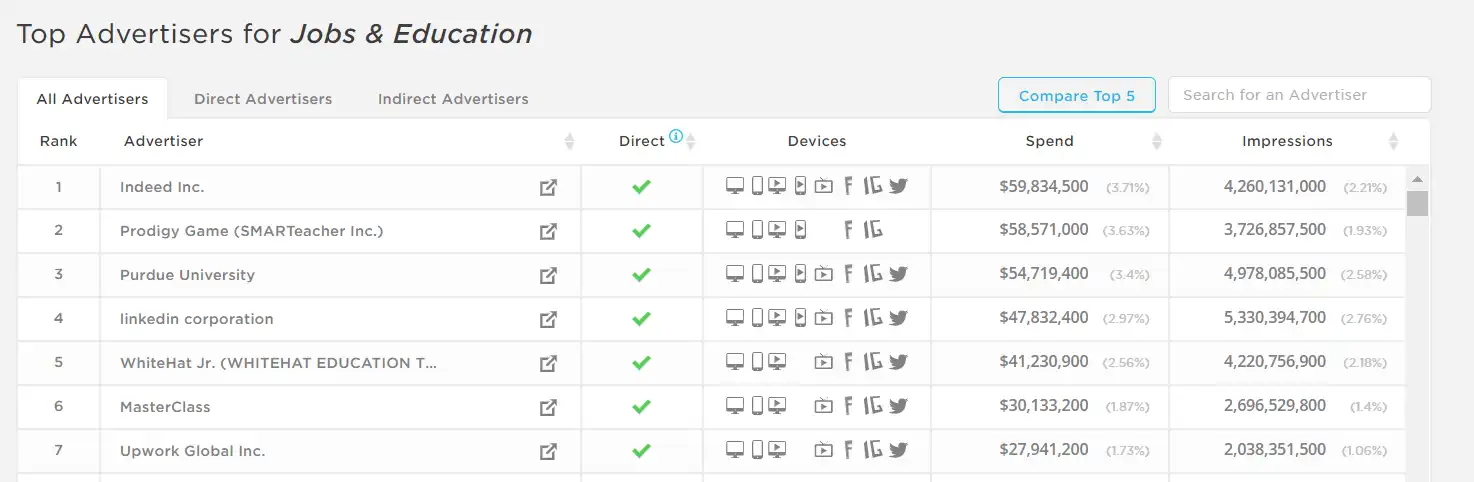Open external link icon for Purdue University
Image resolution: width=1474 pixels, height=482 pixels.
point(548,275)
